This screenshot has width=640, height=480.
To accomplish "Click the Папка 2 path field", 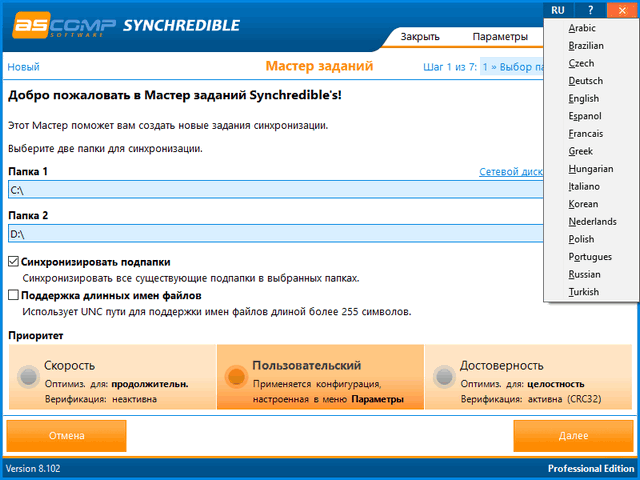I will [x=276, y=234].
